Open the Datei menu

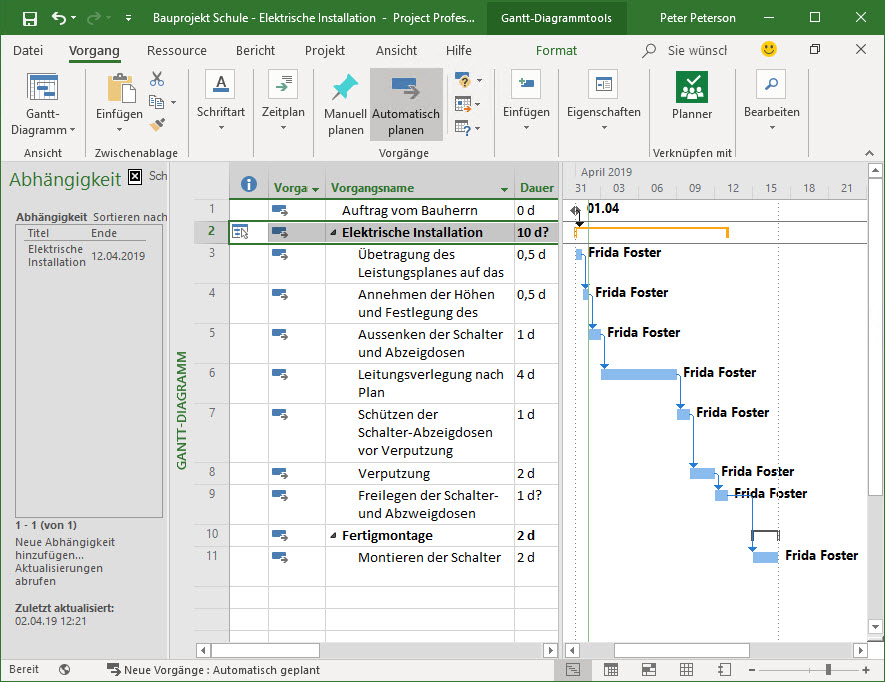[x=28, y=51]
